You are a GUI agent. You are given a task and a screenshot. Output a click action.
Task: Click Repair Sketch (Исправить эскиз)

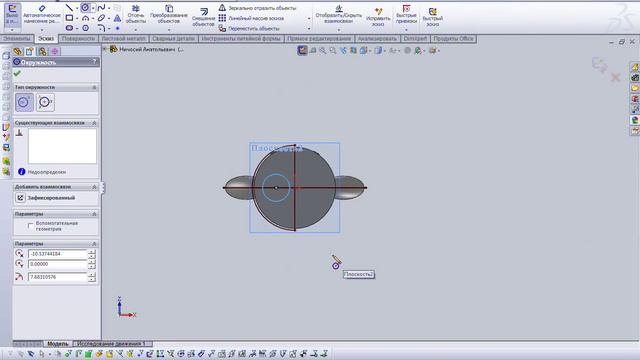(378, 17)
